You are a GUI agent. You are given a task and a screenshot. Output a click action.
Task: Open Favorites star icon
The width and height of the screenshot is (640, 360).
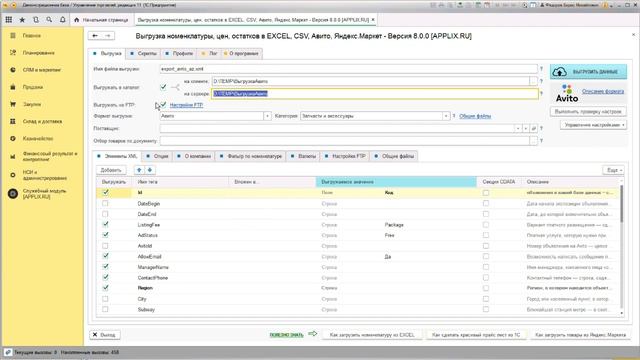point(22,20)
